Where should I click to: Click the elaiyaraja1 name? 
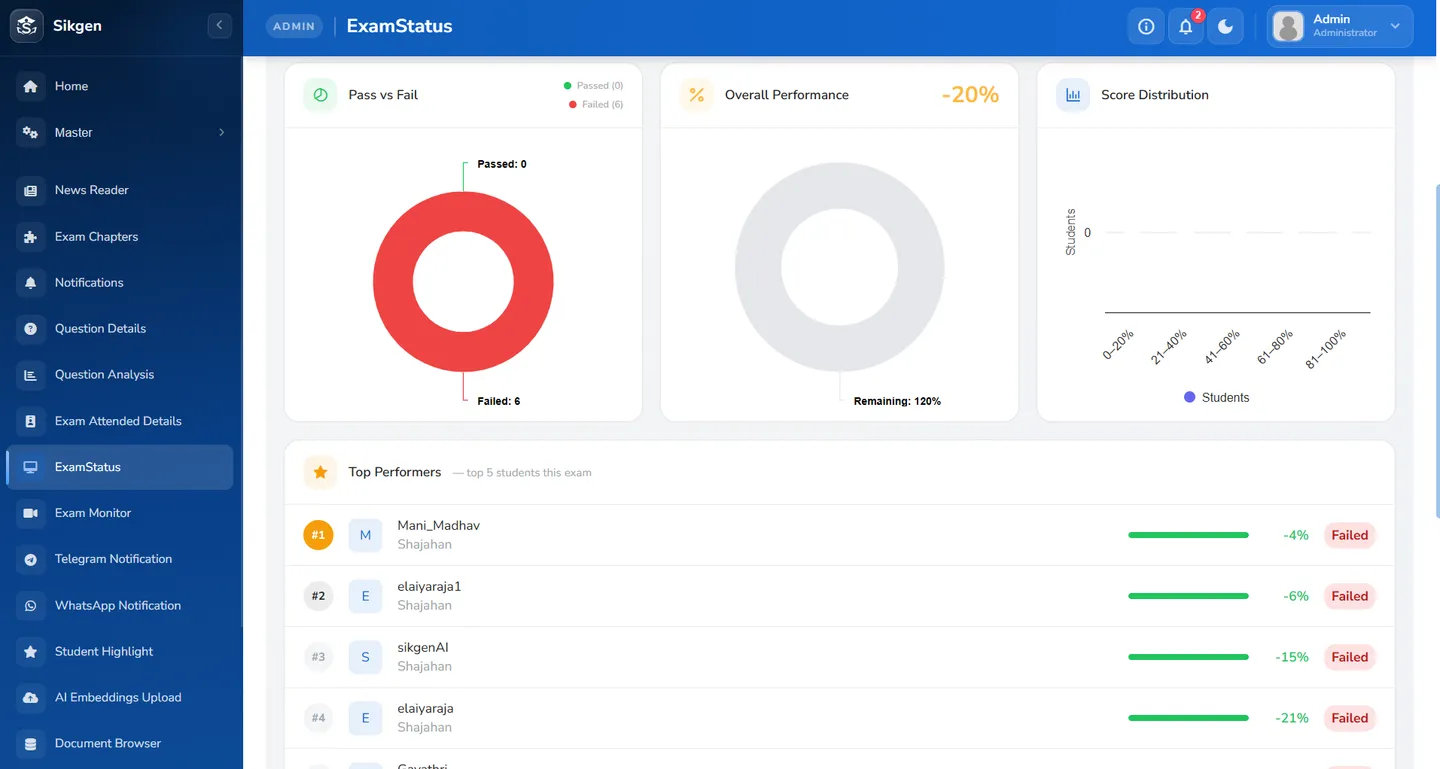click(x=429, y=586)
